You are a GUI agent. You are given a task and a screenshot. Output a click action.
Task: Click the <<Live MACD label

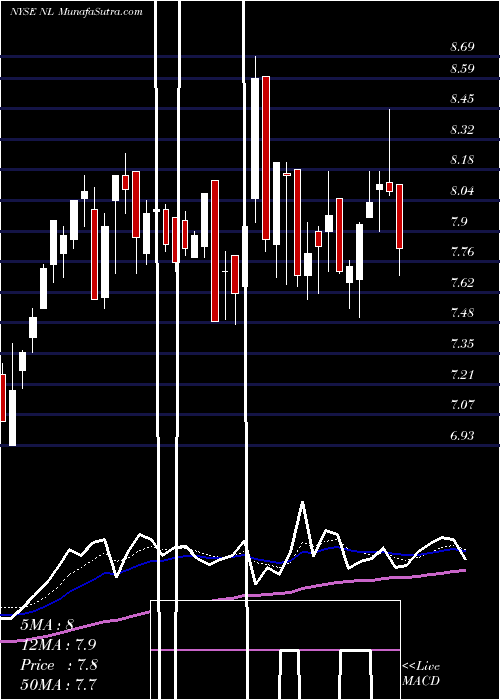click(421, 673)
